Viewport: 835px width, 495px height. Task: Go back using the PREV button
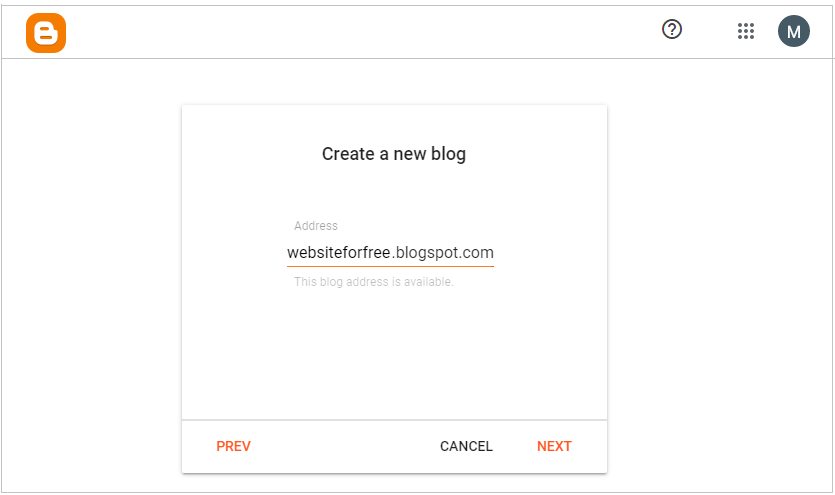coord(233,446)
